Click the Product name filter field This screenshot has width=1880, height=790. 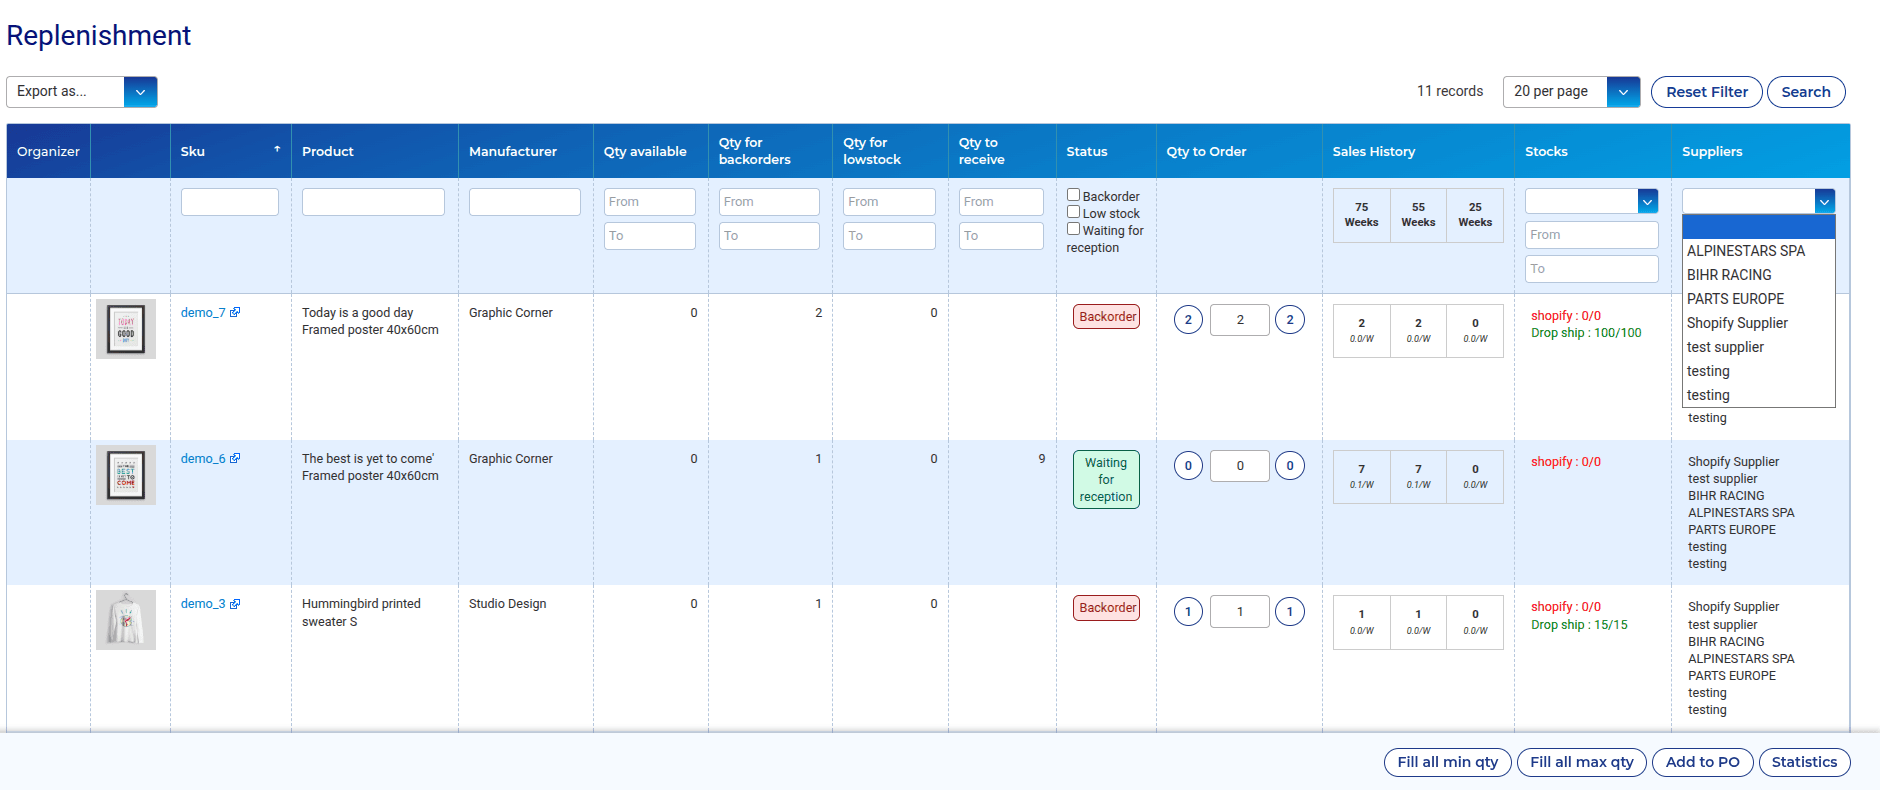click(373, 202)
